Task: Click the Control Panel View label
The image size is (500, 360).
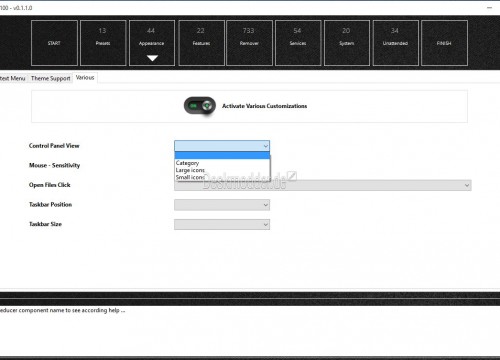Action: (x=54, y=146)
